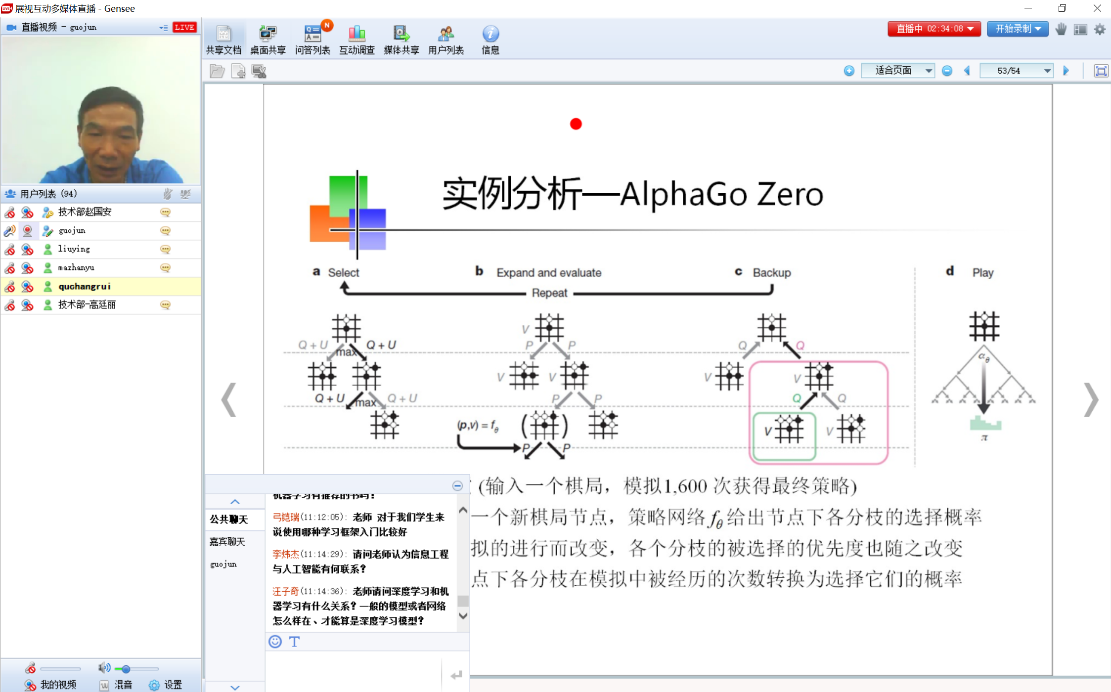Open private chat with 技术部赵国安
The width and height of the screenshot is (1111, 692).
[x=165, y=212]
